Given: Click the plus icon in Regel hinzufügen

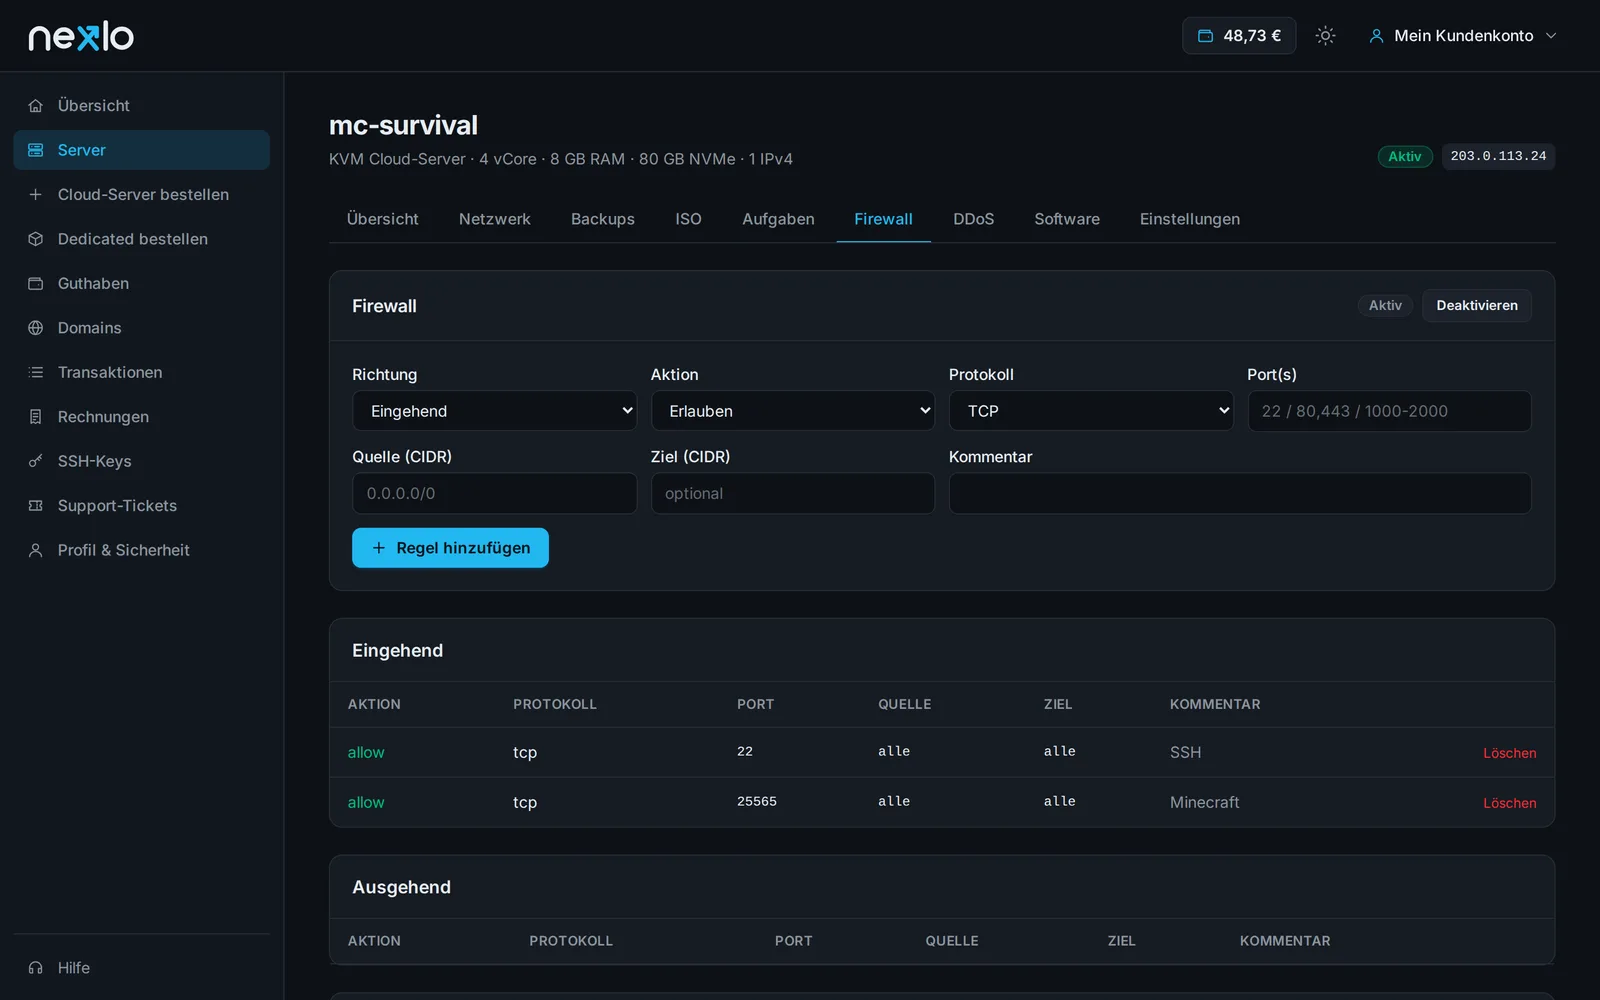Looking at the screenshot, I should 379,548.
